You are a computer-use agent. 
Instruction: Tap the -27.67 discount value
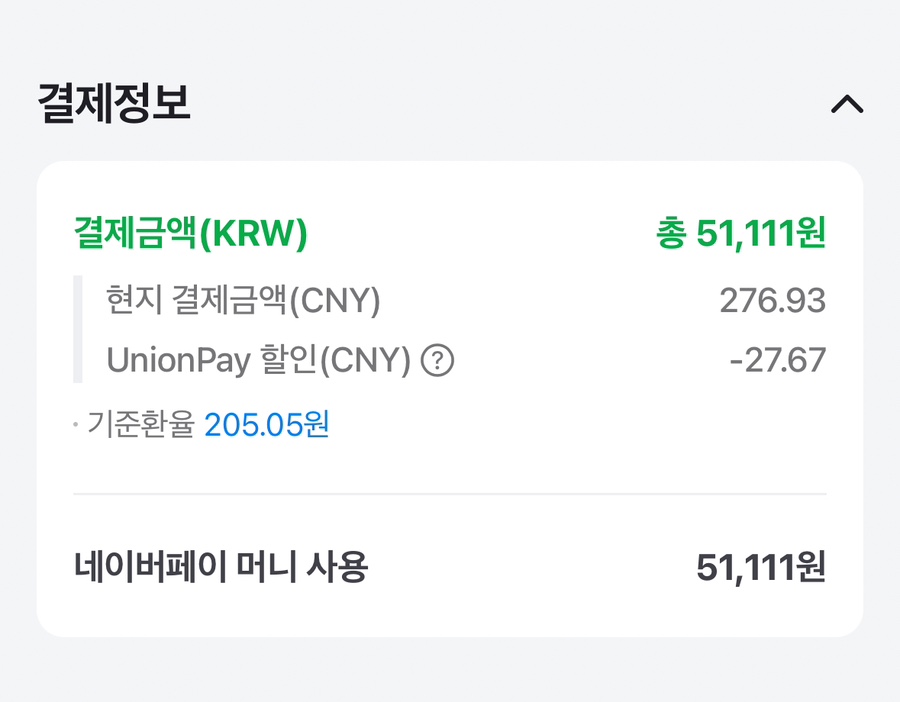coord(778,360)
